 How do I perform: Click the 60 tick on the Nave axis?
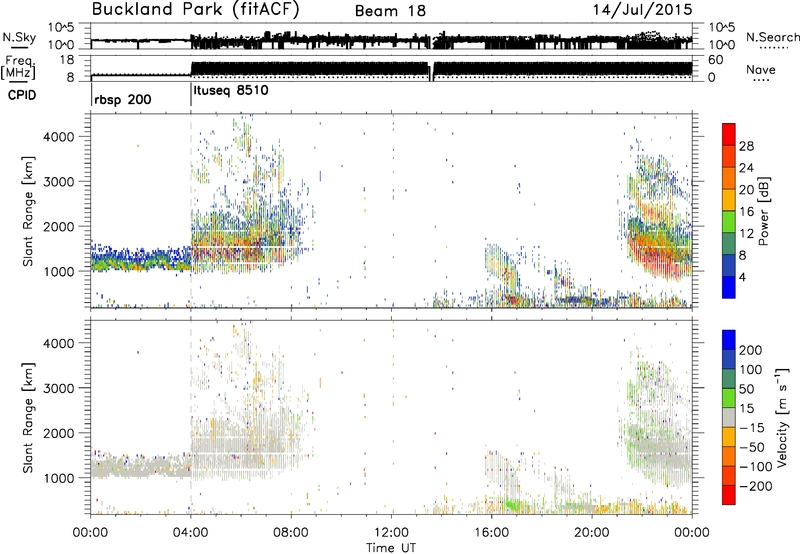[x=715, y=60]
